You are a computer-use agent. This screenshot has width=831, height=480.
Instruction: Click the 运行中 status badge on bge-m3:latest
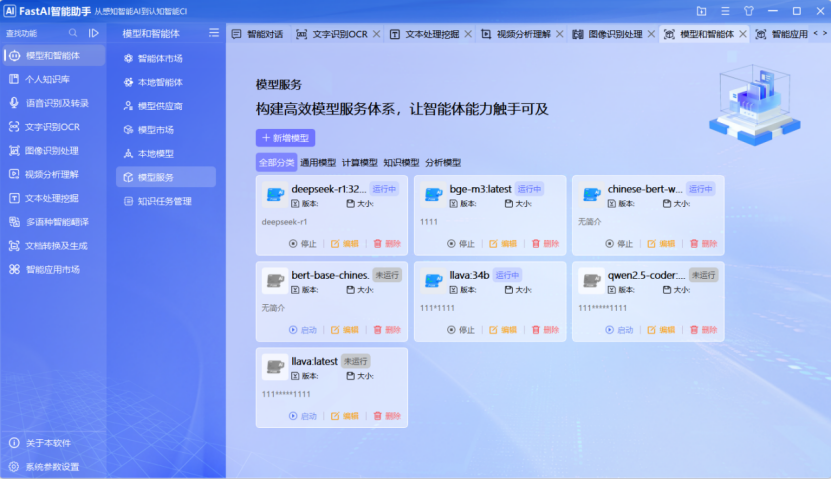click(x=529, y=189)
